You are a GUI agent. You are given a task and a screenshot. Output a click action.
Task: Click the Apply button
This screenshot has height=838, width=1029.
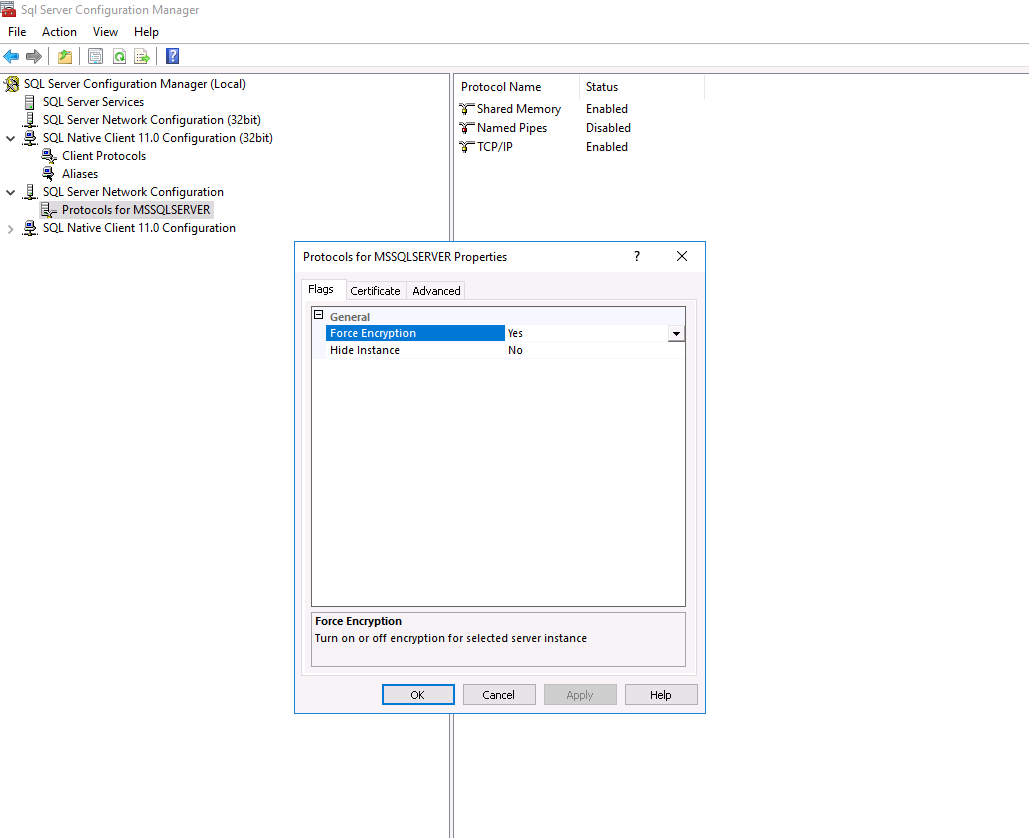(x=580, y=695)
